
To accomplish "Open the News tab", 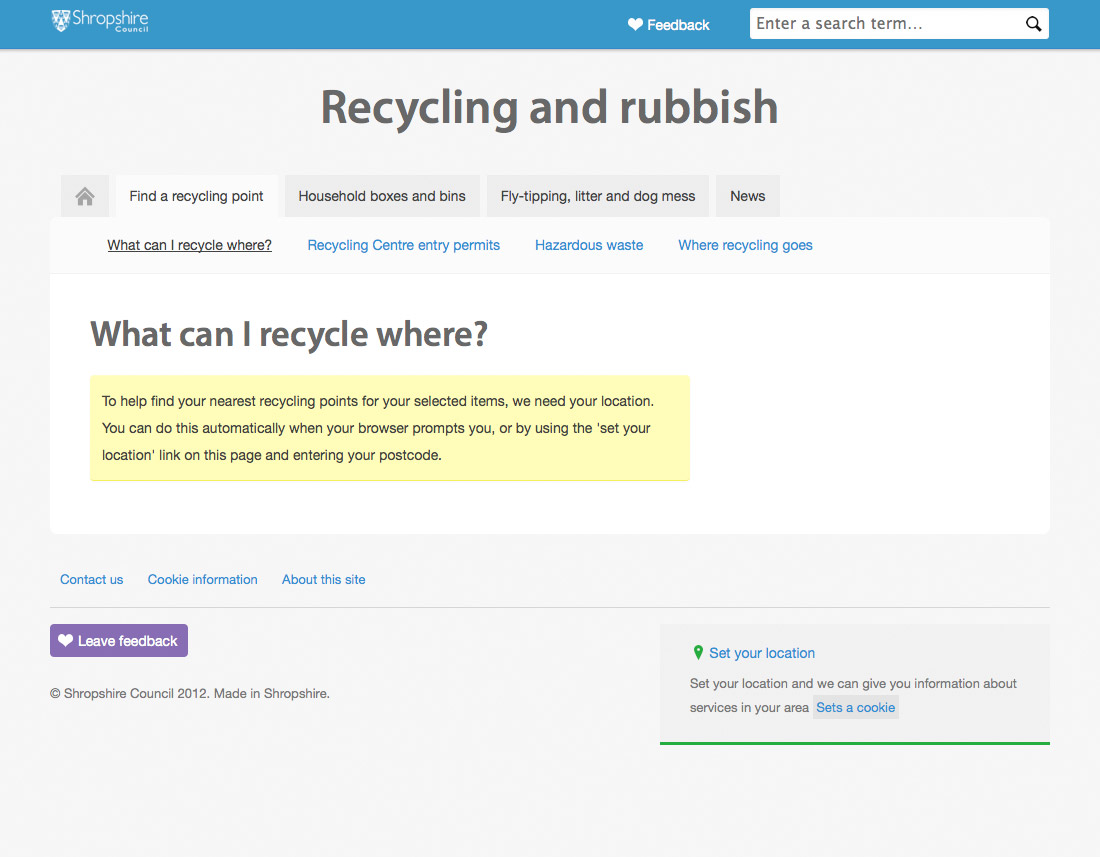I will point(747,196).
